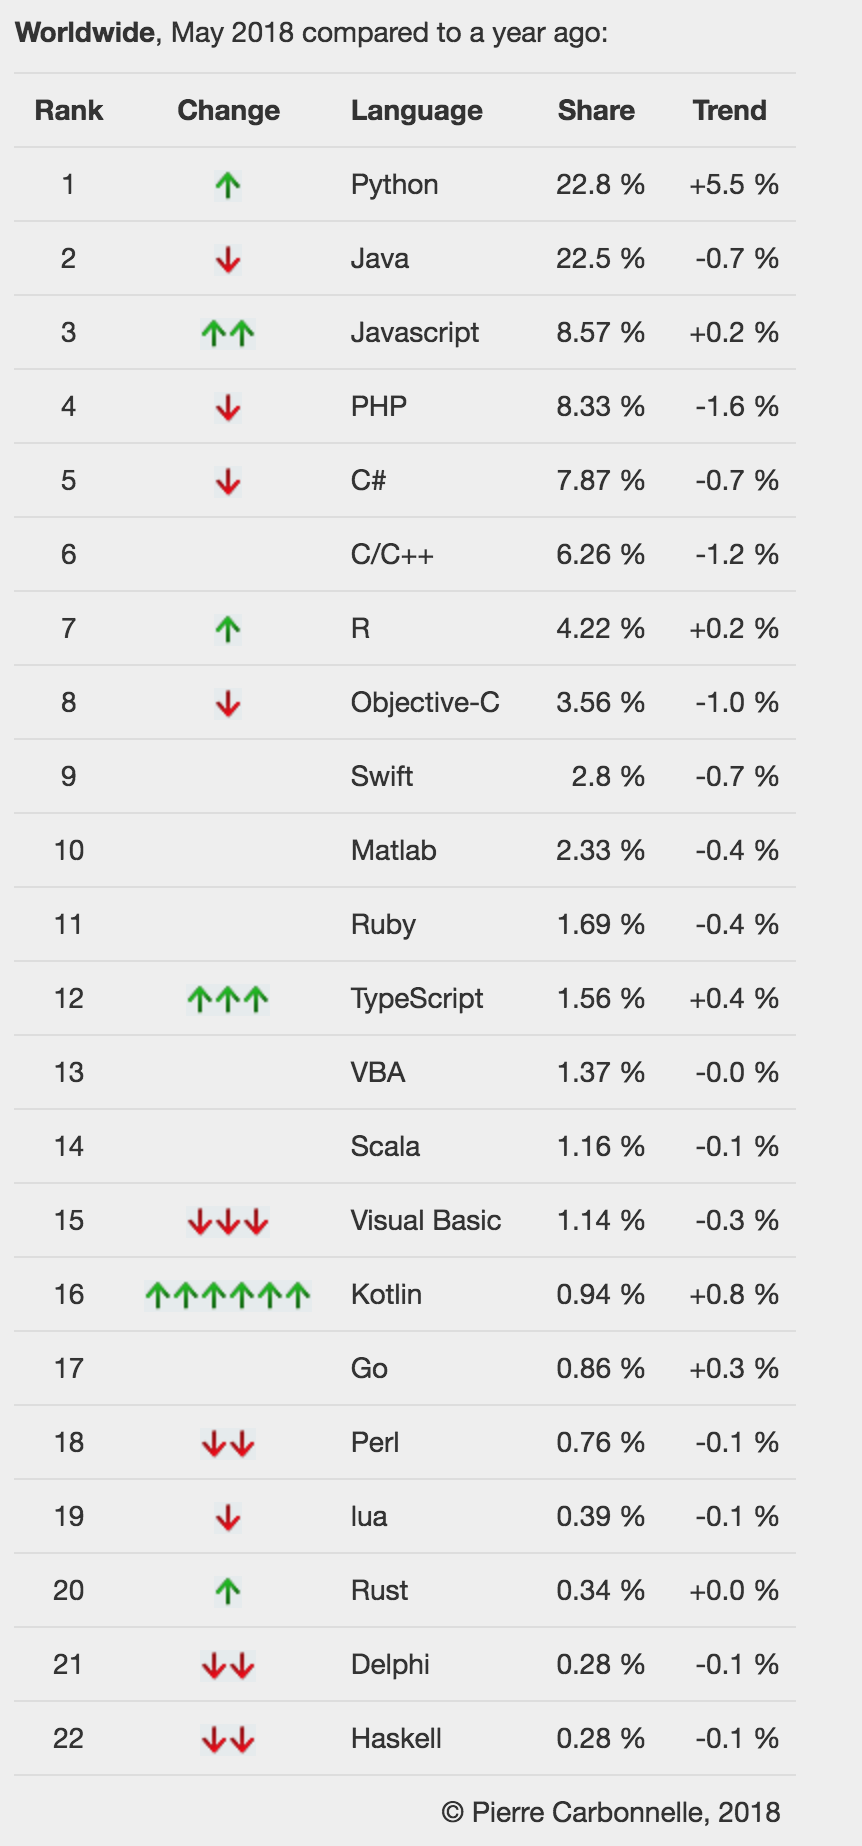Click the Kotlin trend value +0.8 %

[x=733, y=1295]
